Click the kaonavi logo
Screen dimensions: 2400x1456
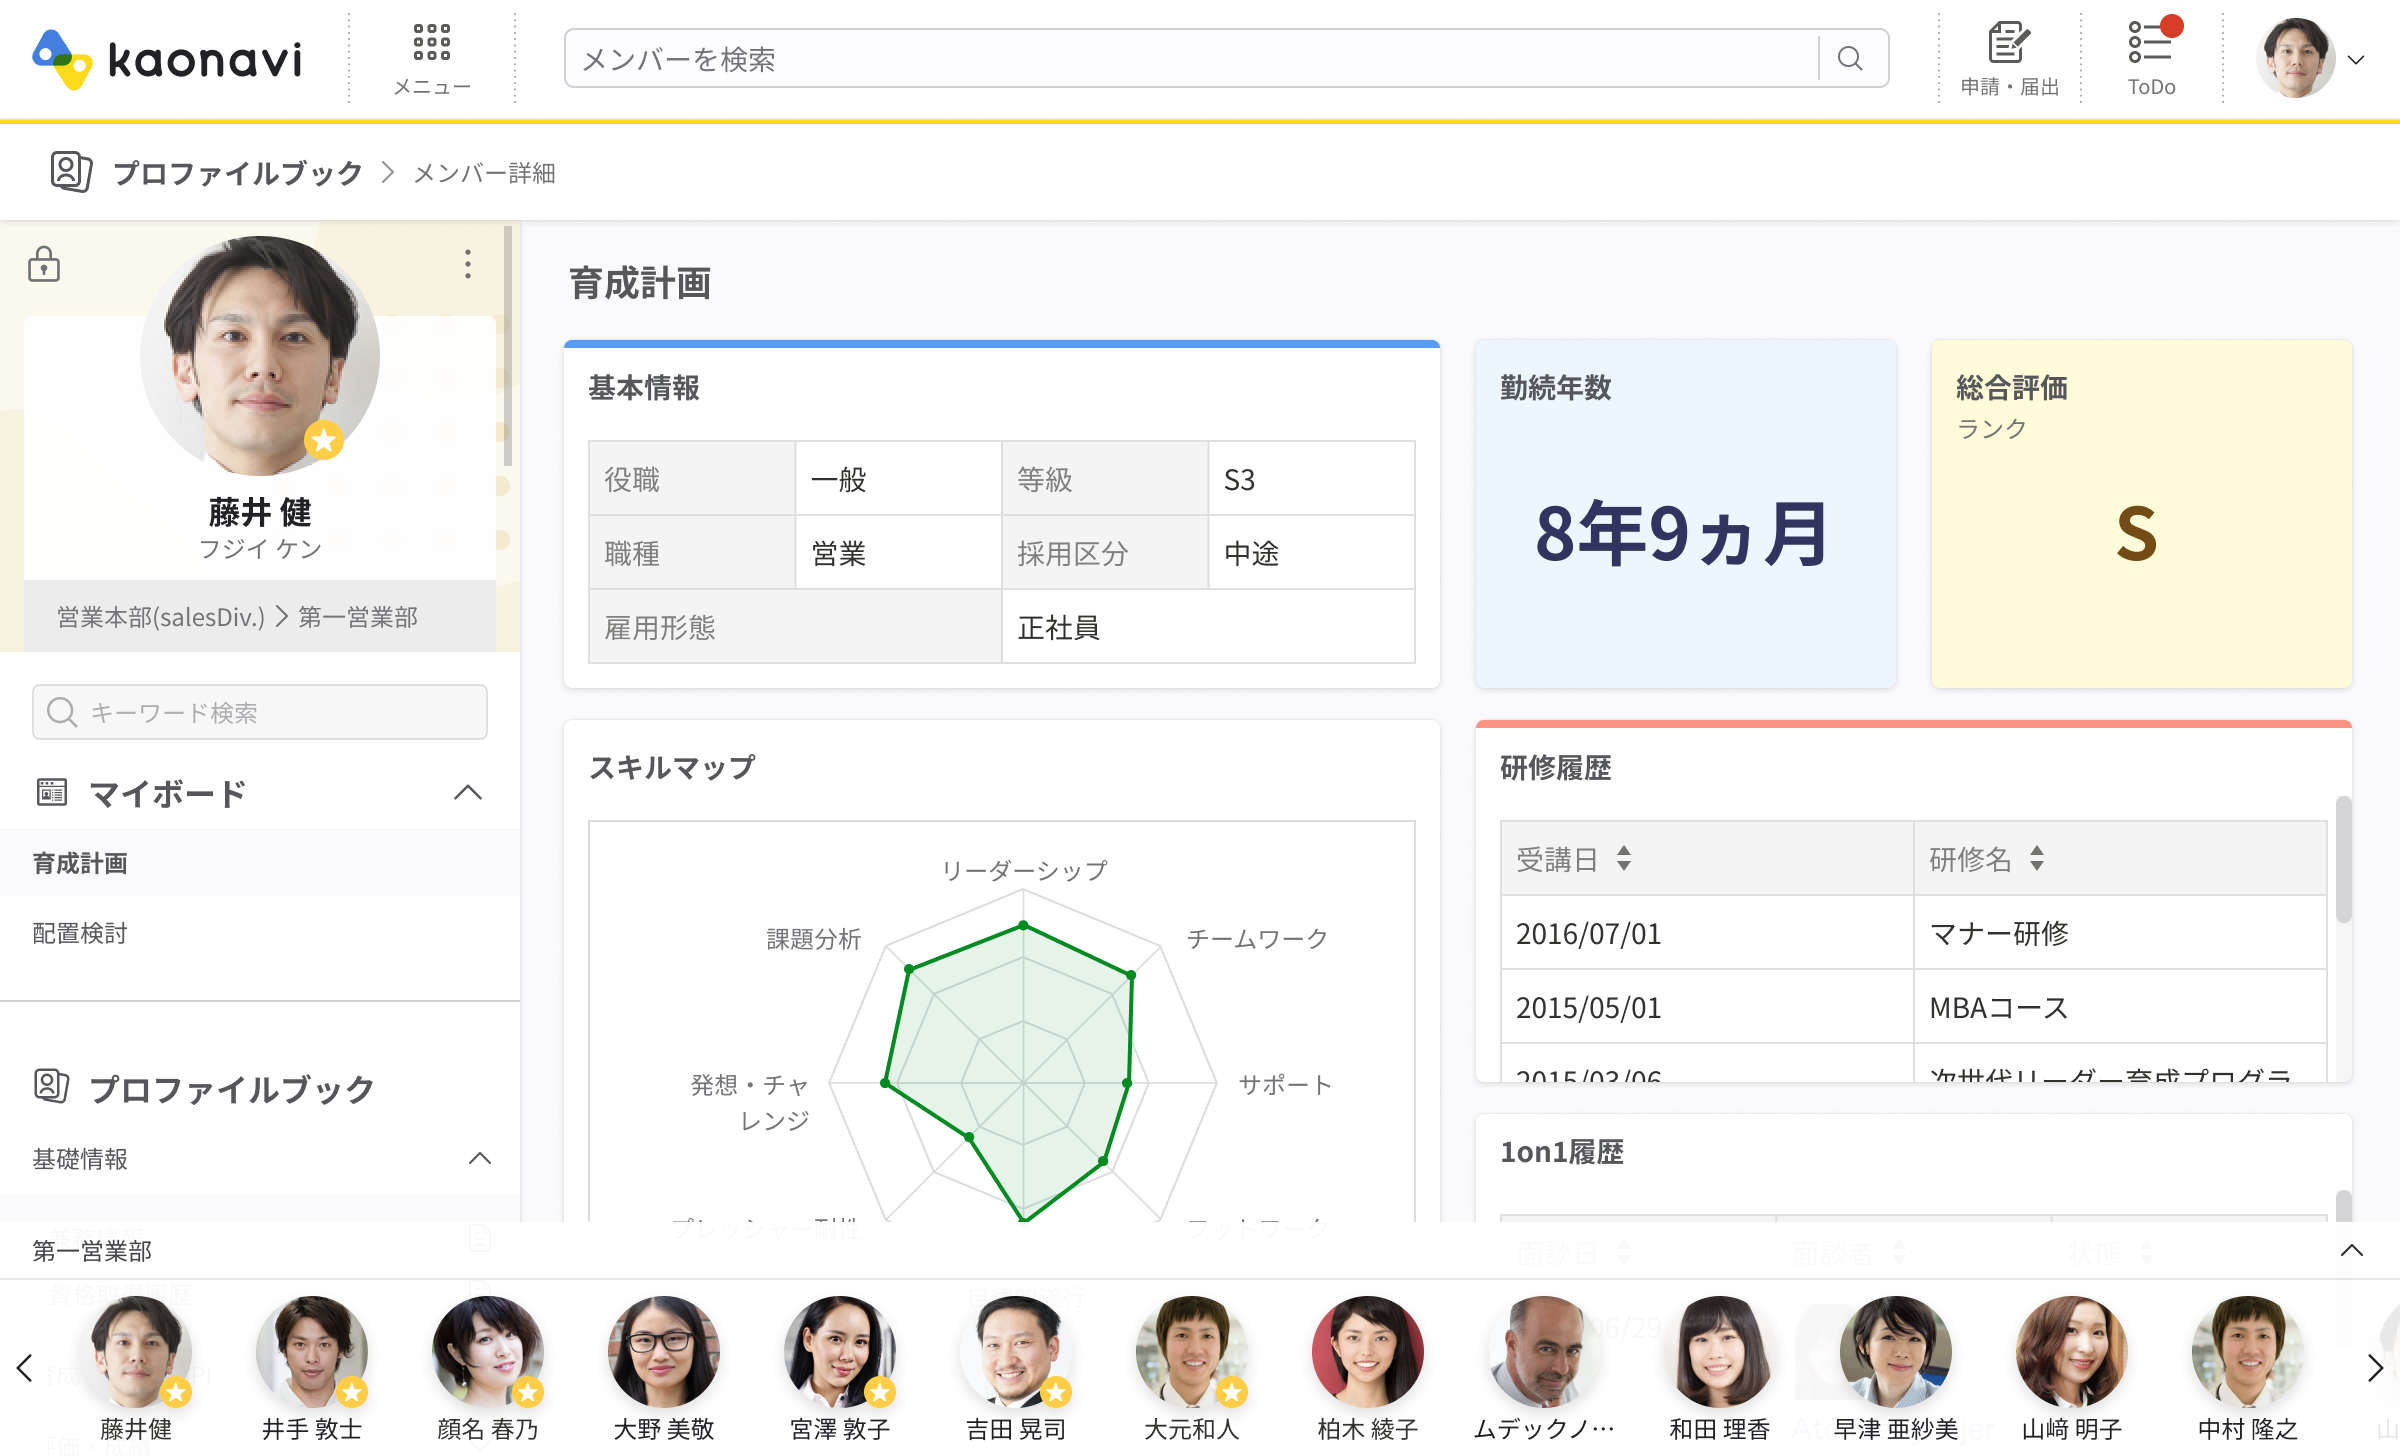coord(167,59)
